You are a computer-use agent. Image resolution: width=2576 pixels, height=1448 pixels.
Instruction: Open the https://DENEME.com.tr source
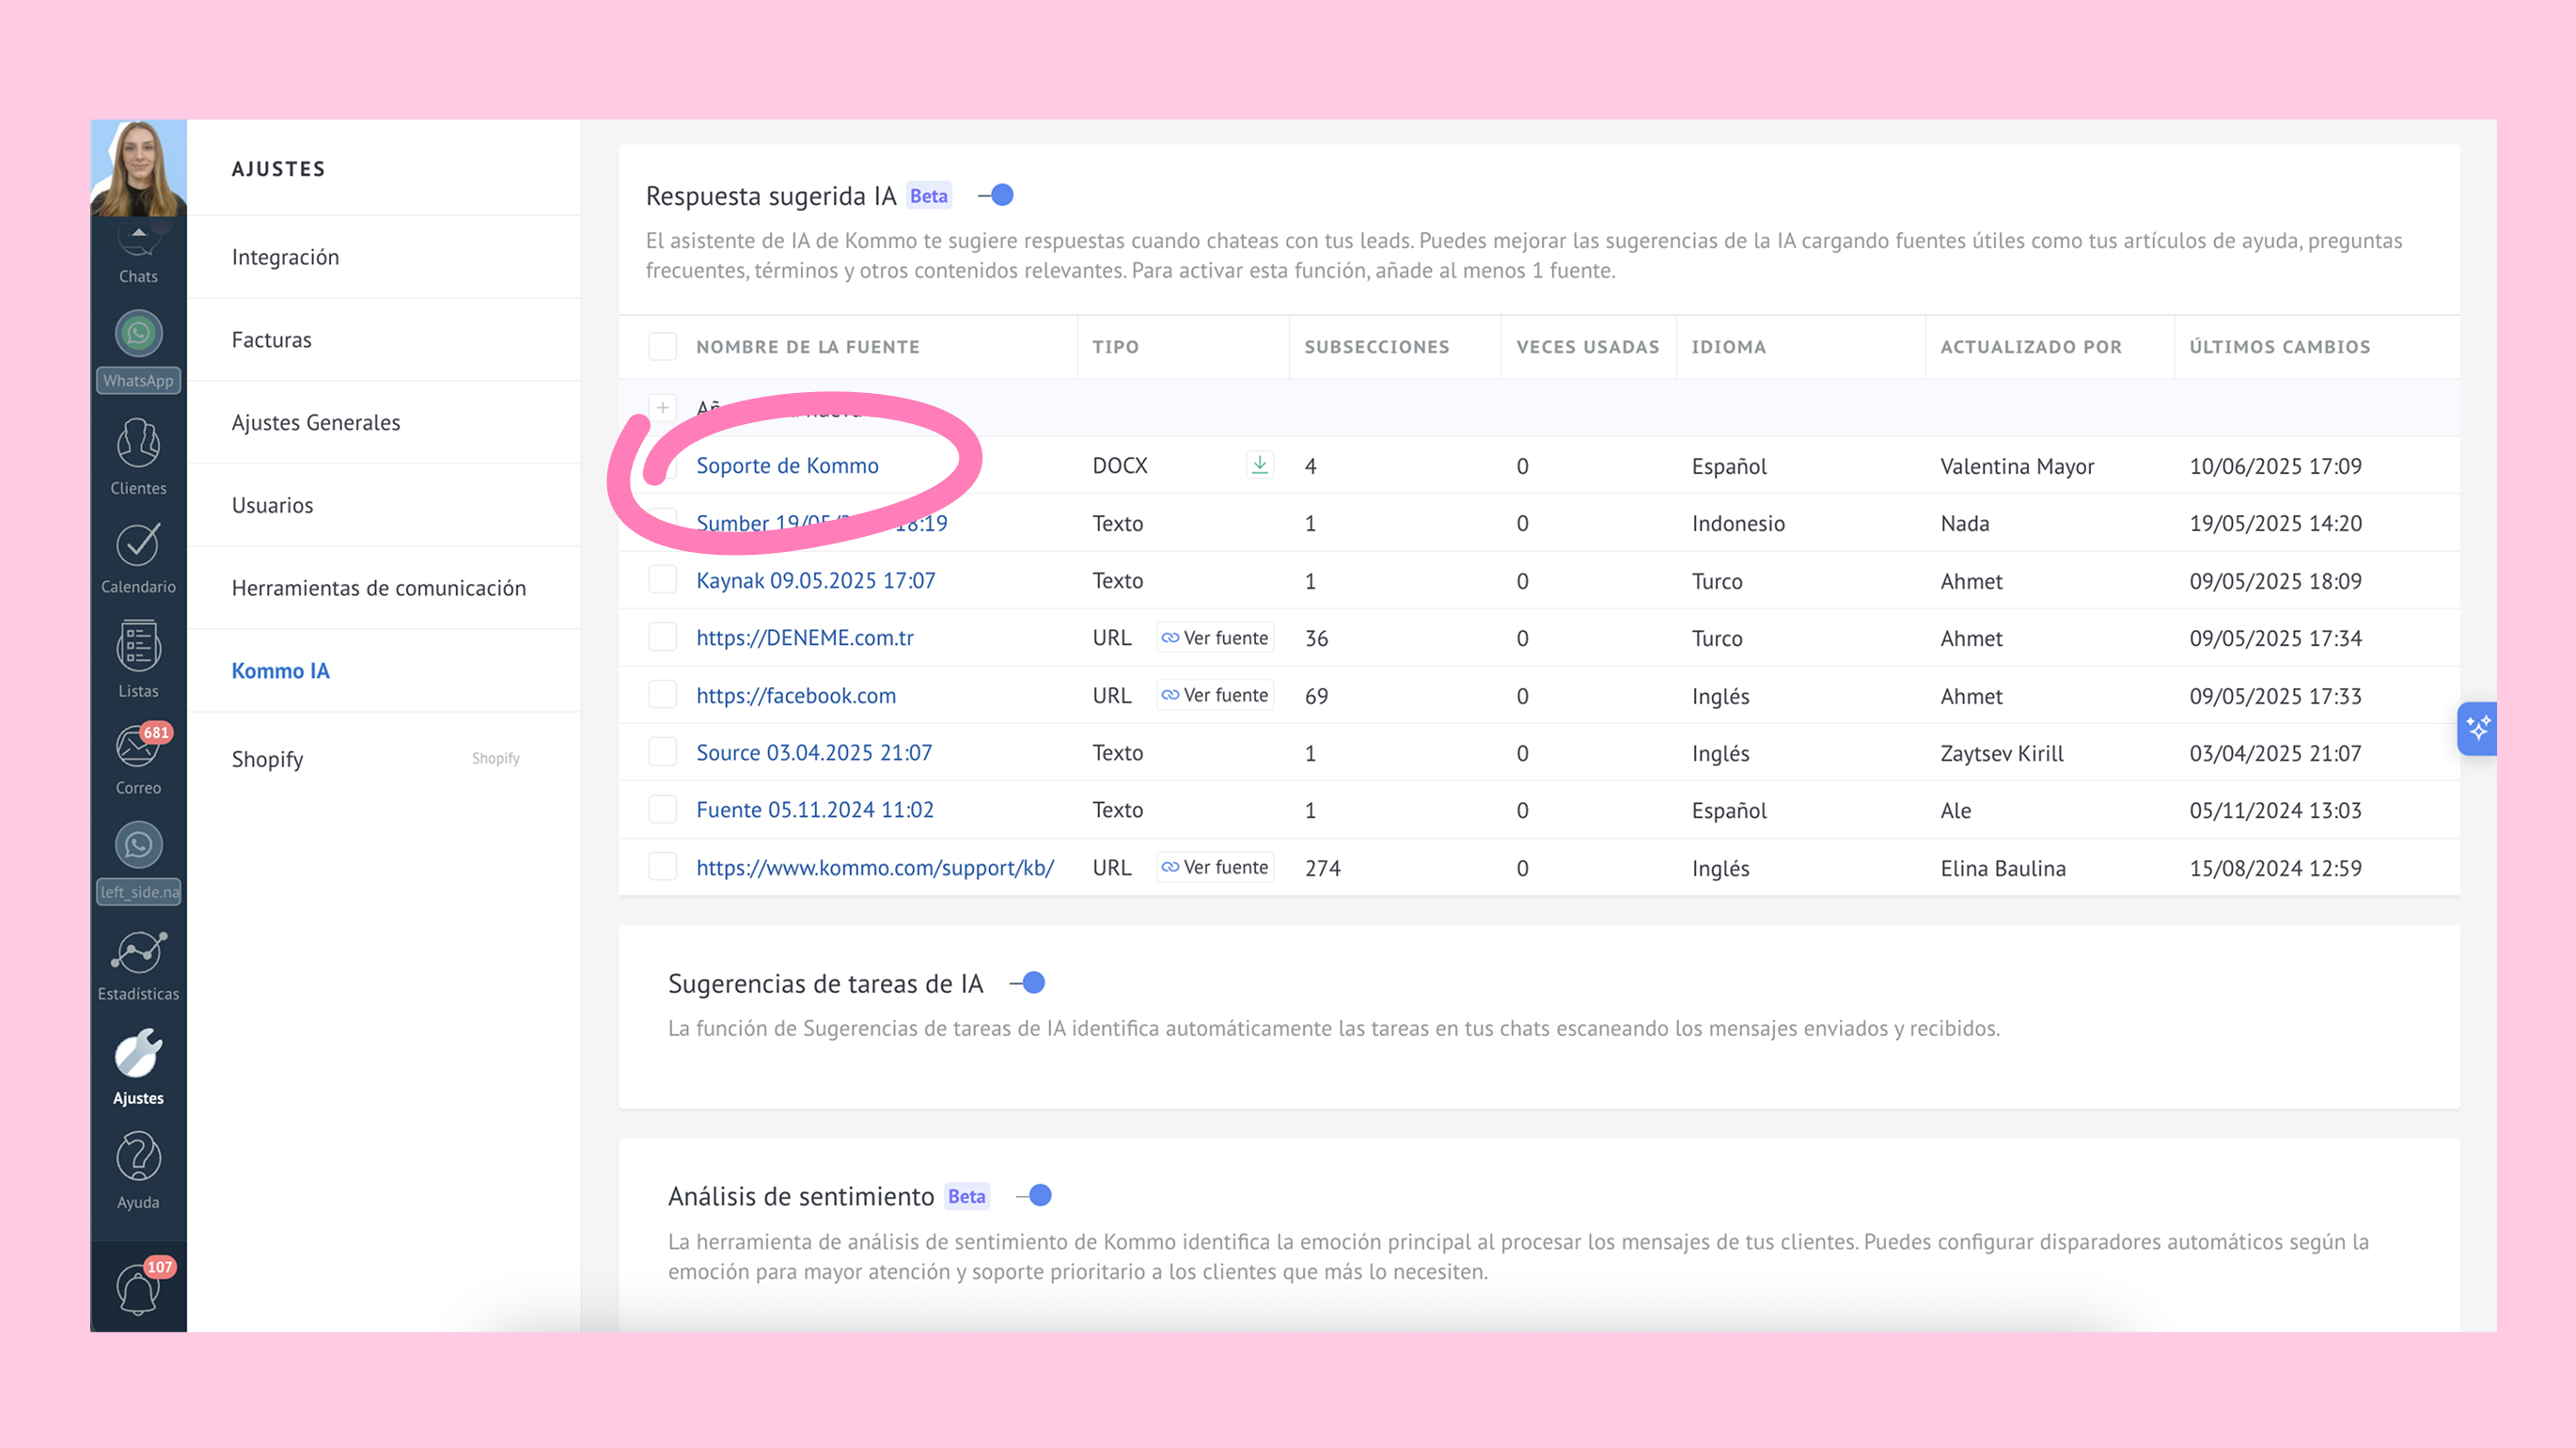(804, 637)
